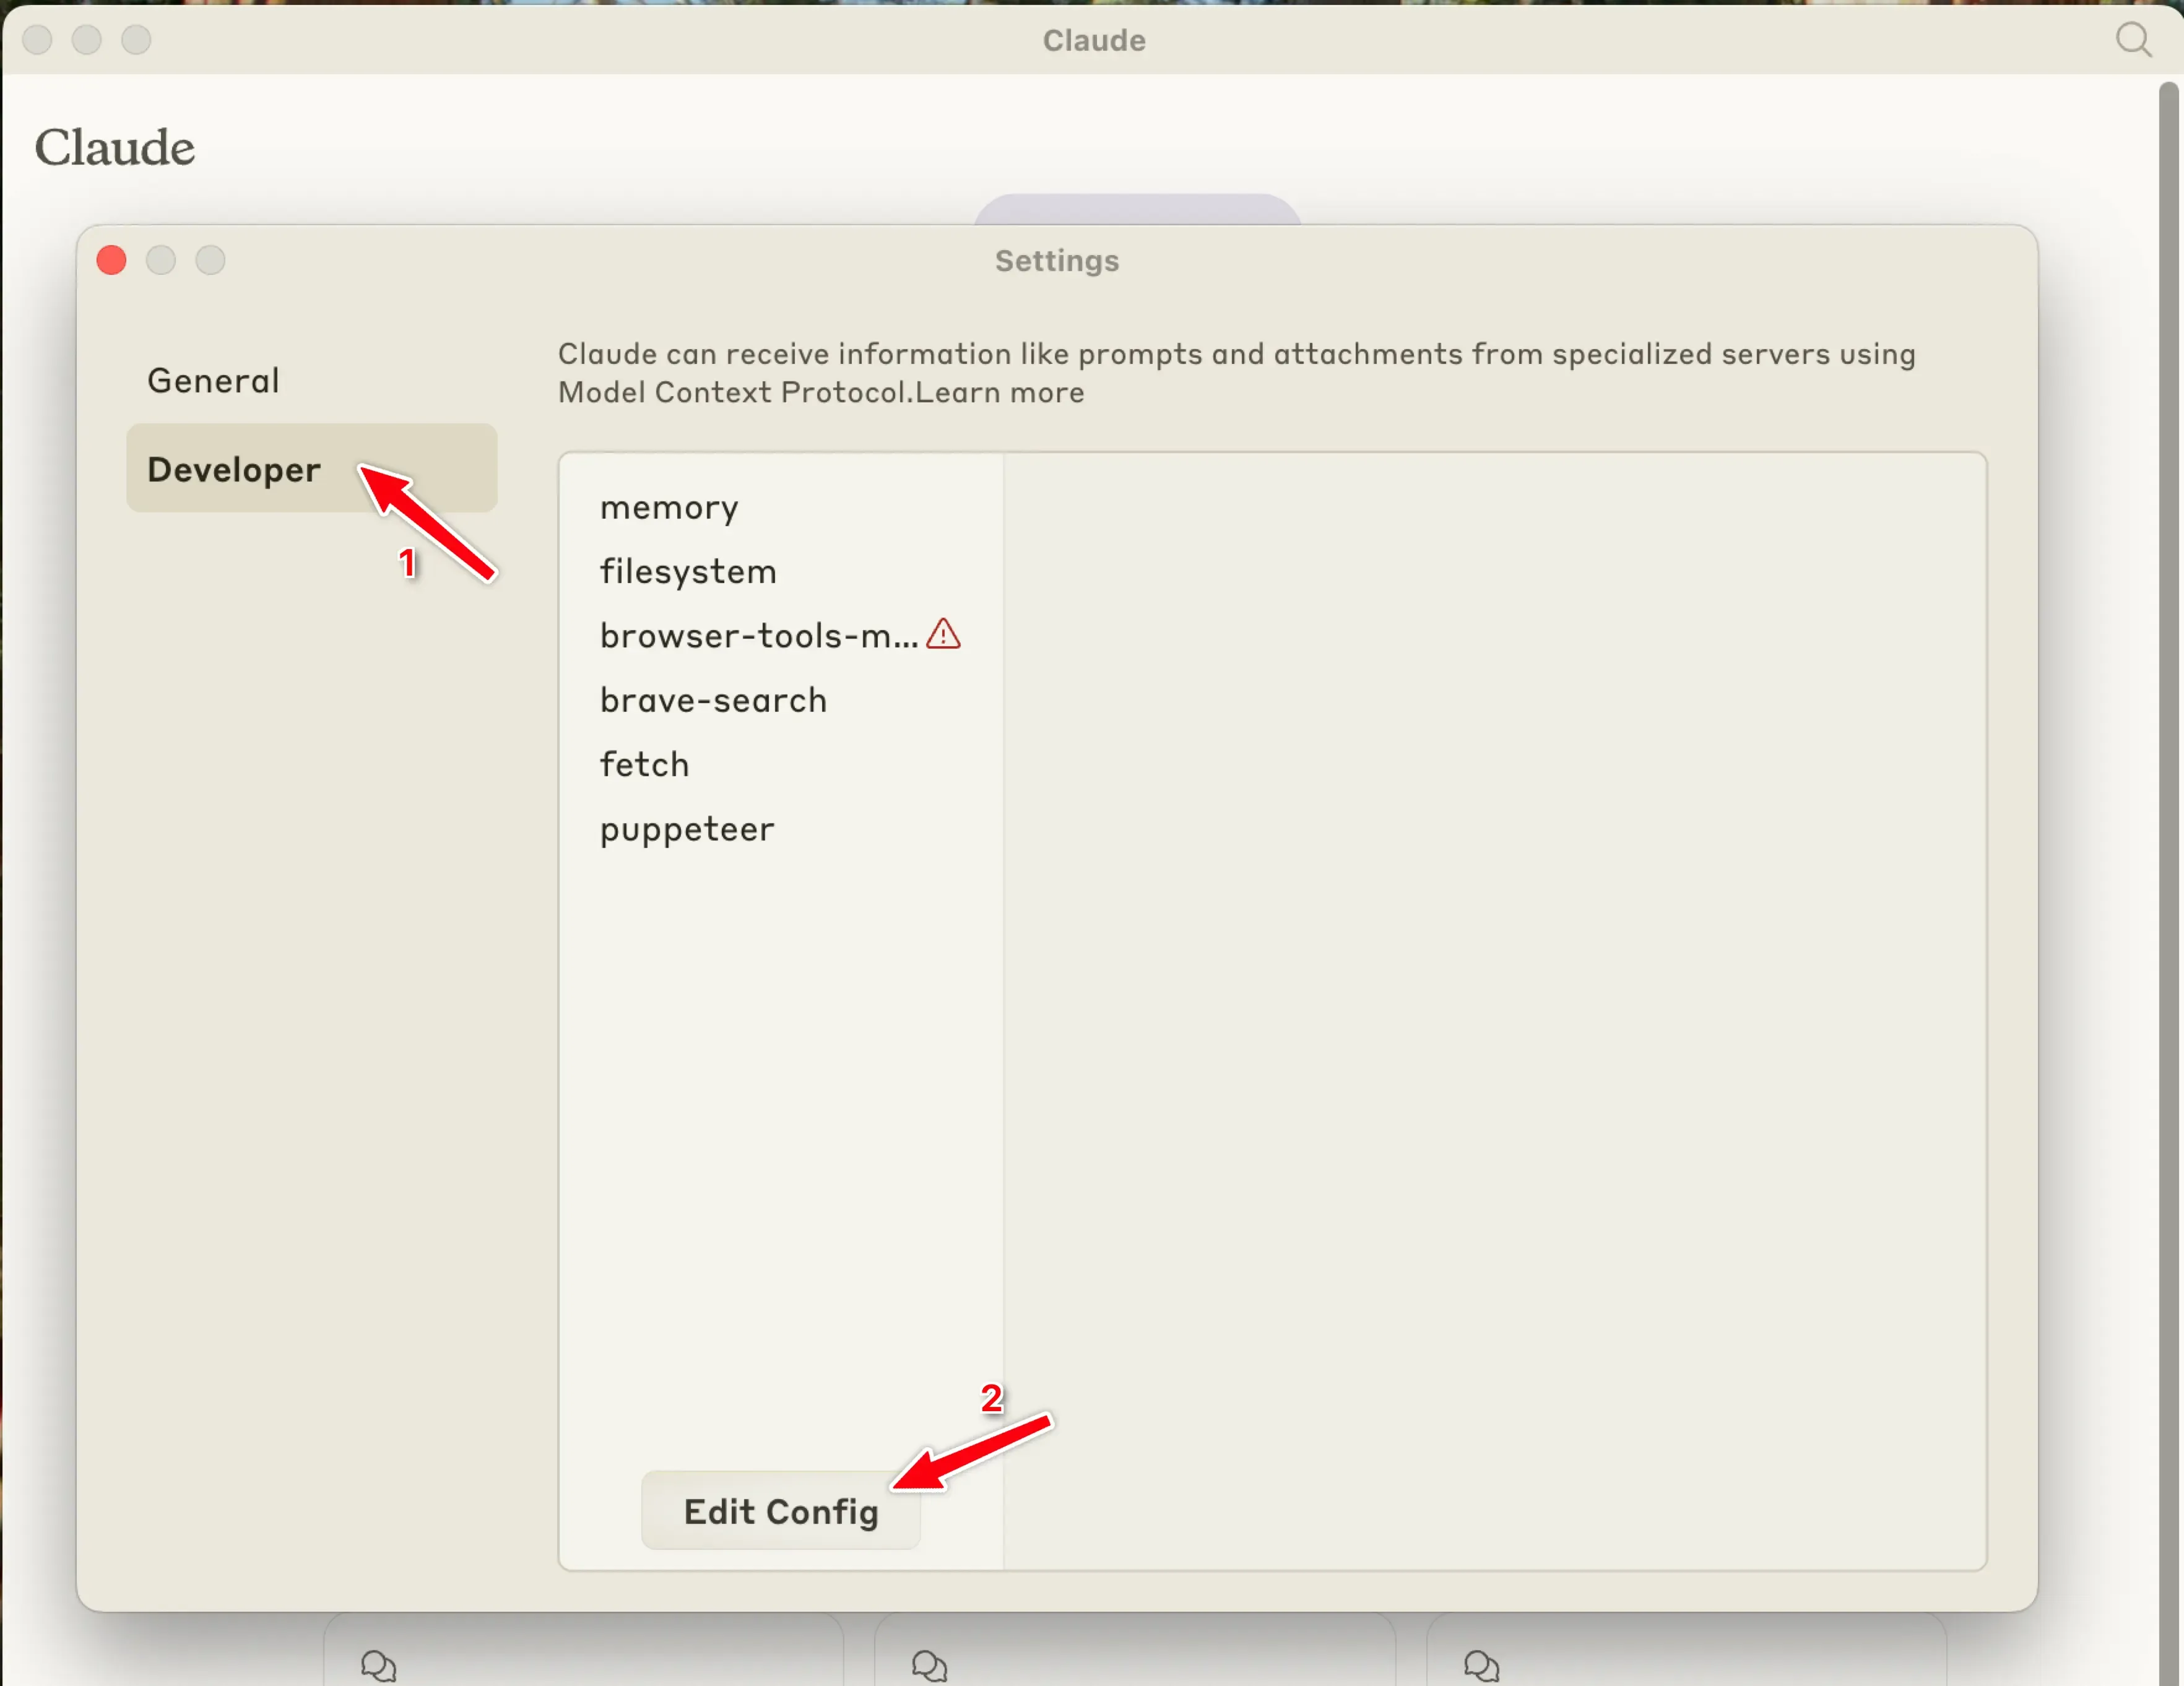Click the Settings window minimize button

click(x=161, y=261)
